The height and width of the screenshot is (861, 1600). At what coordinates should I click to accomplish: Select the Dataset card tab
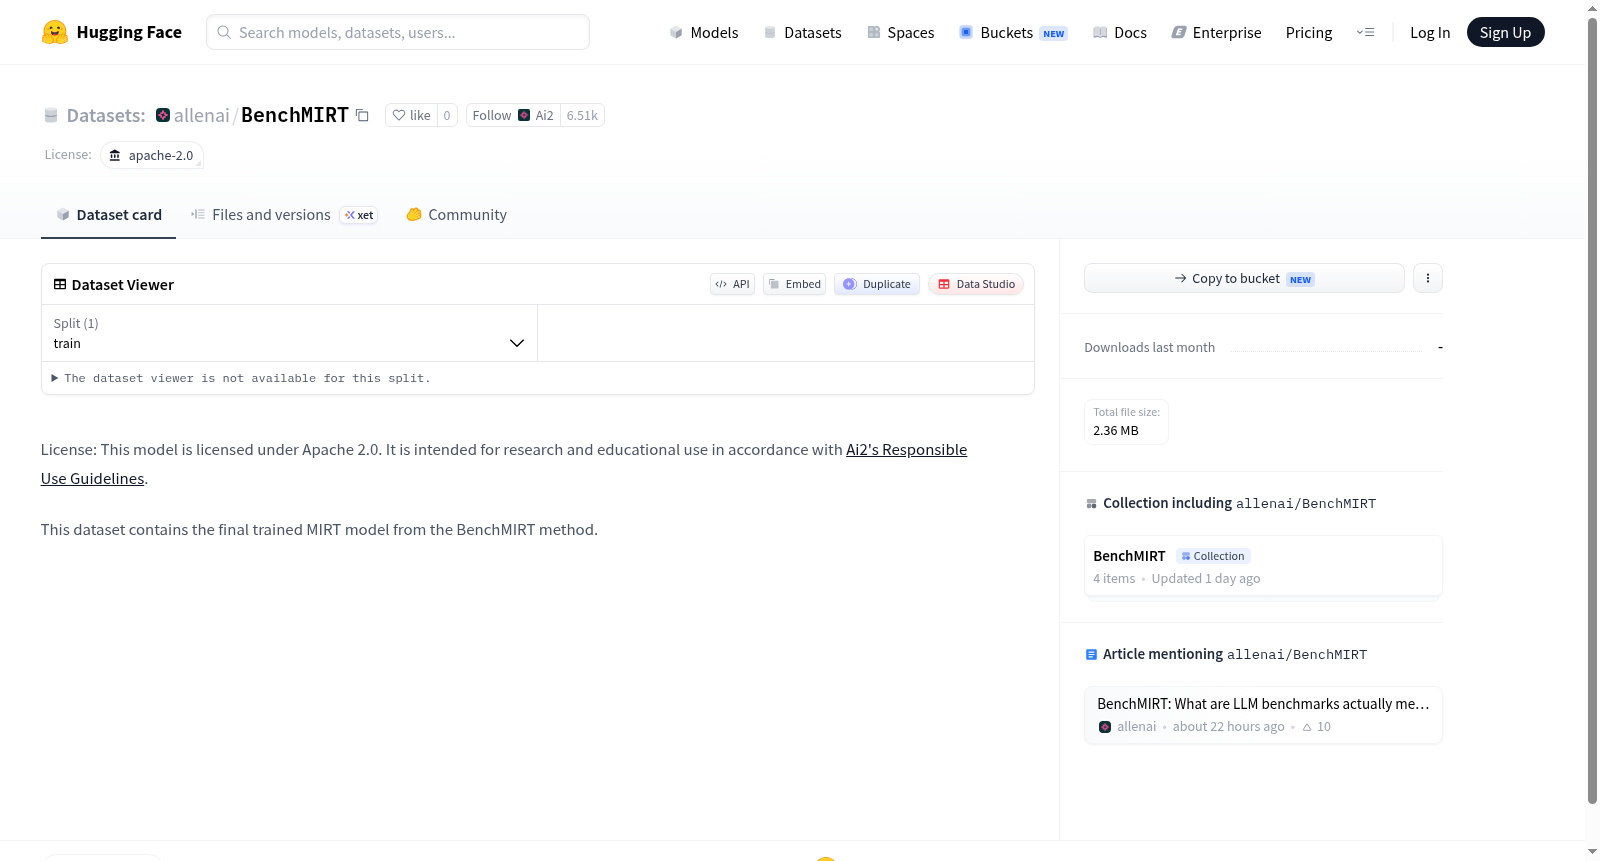(x=109, y=215)
